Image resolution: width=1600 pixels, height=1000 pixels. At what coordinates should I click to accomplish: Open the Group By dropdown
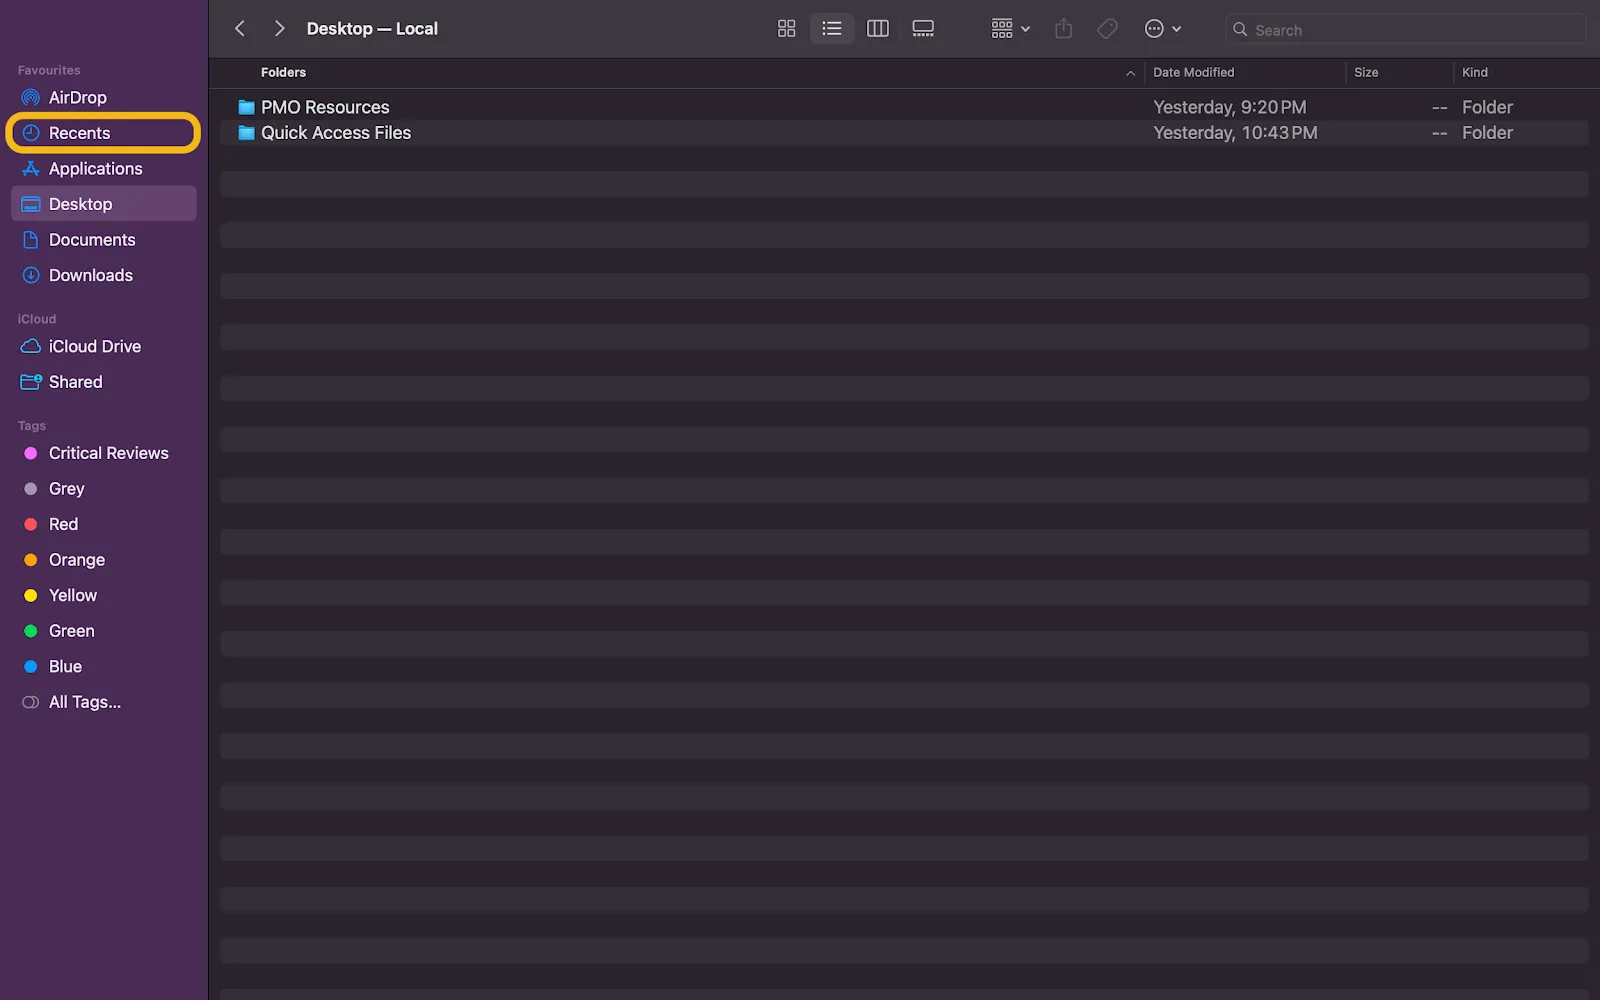pos(1010,29)
